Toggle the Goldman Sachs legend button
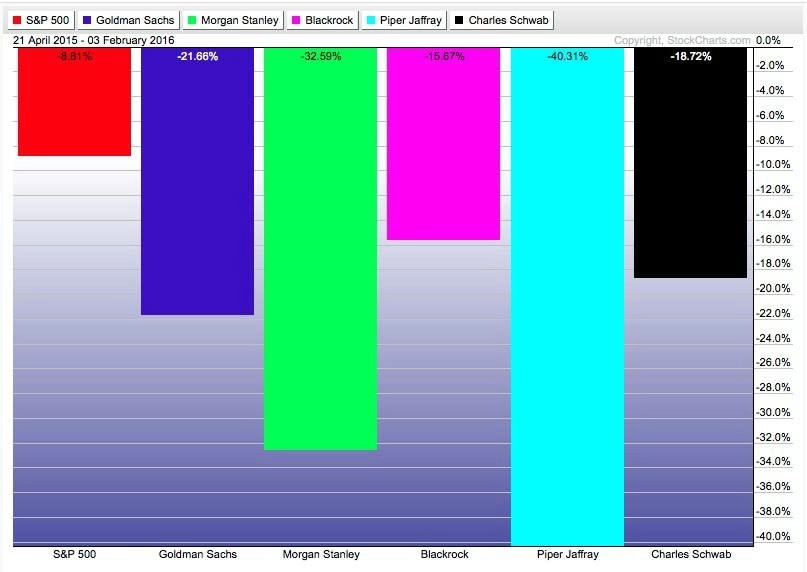 coord(129,20)
